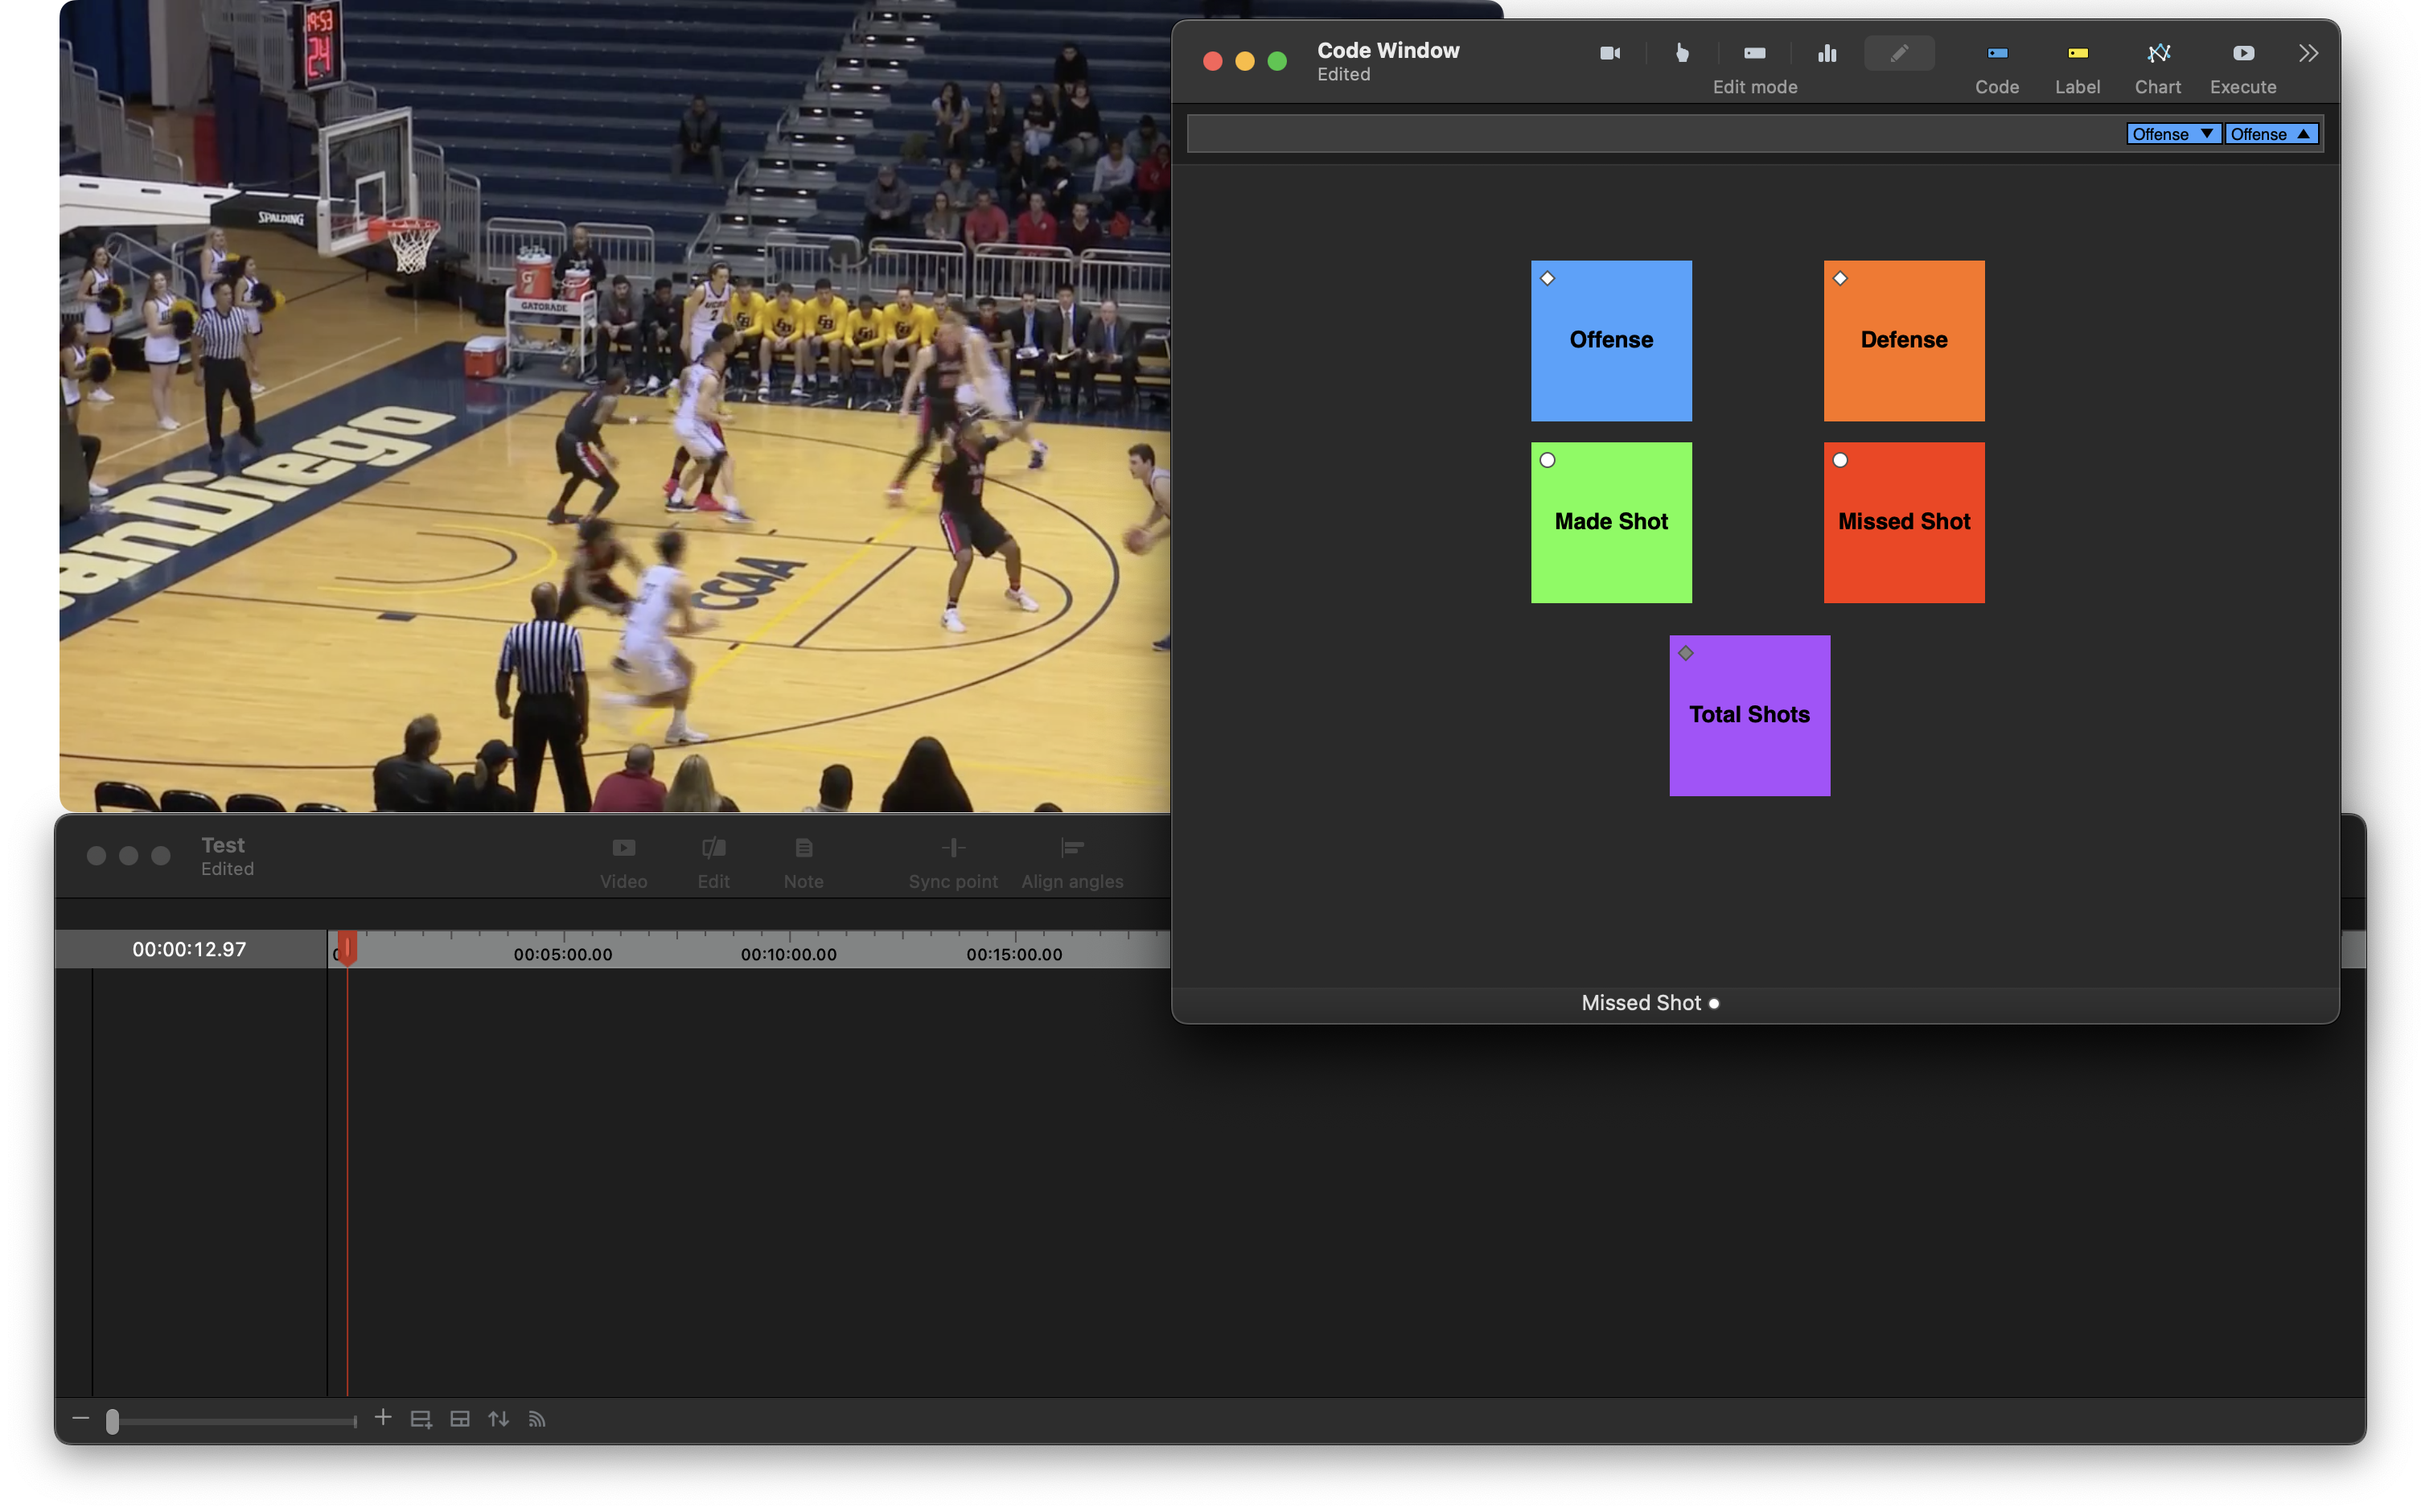This screenshot has width=2421, height=1512.
Task: Open the Offense dropdown with up arrow
Action: [x=2271, y=134]
